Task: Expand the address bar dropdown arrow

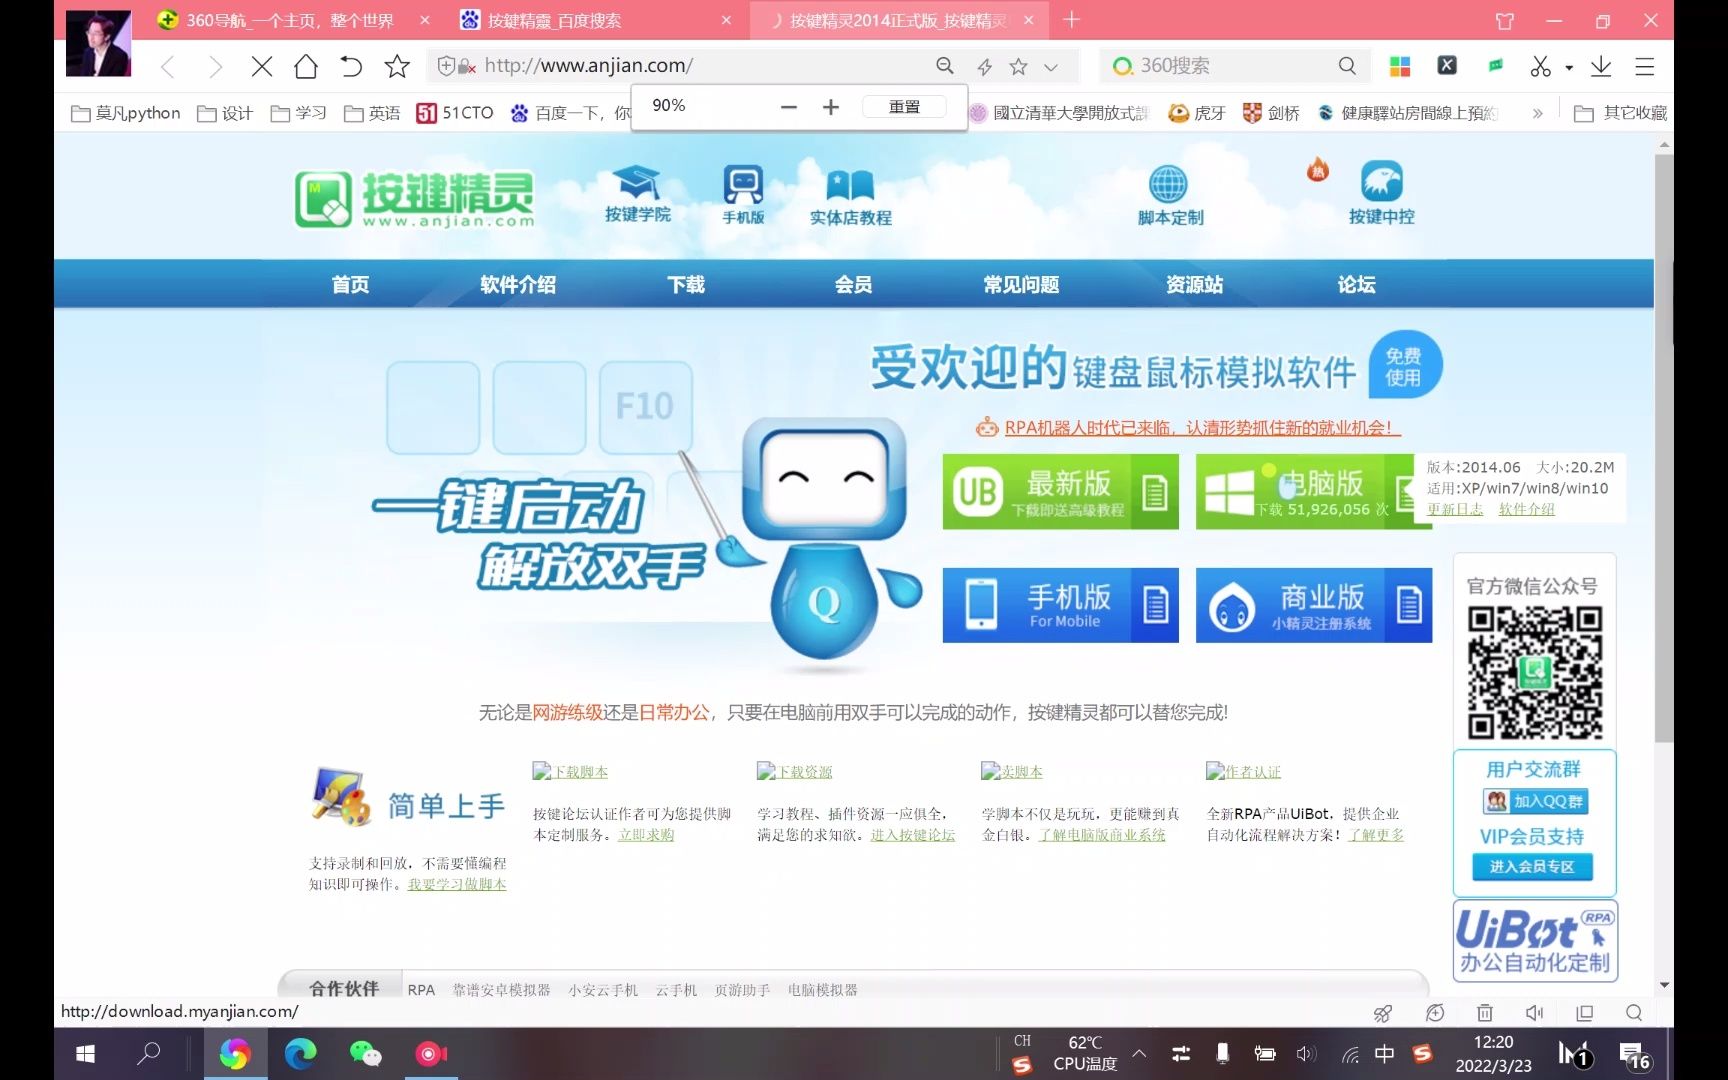Action: pyautogui.click(x=1051, y=67)
